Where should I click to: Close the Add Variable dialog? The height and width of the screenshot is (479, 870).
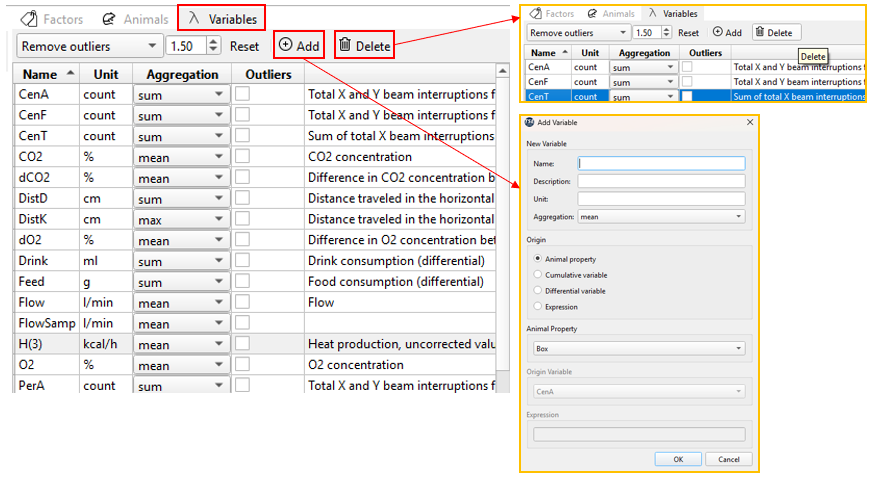pyautogui.click(x=750, y=122)
